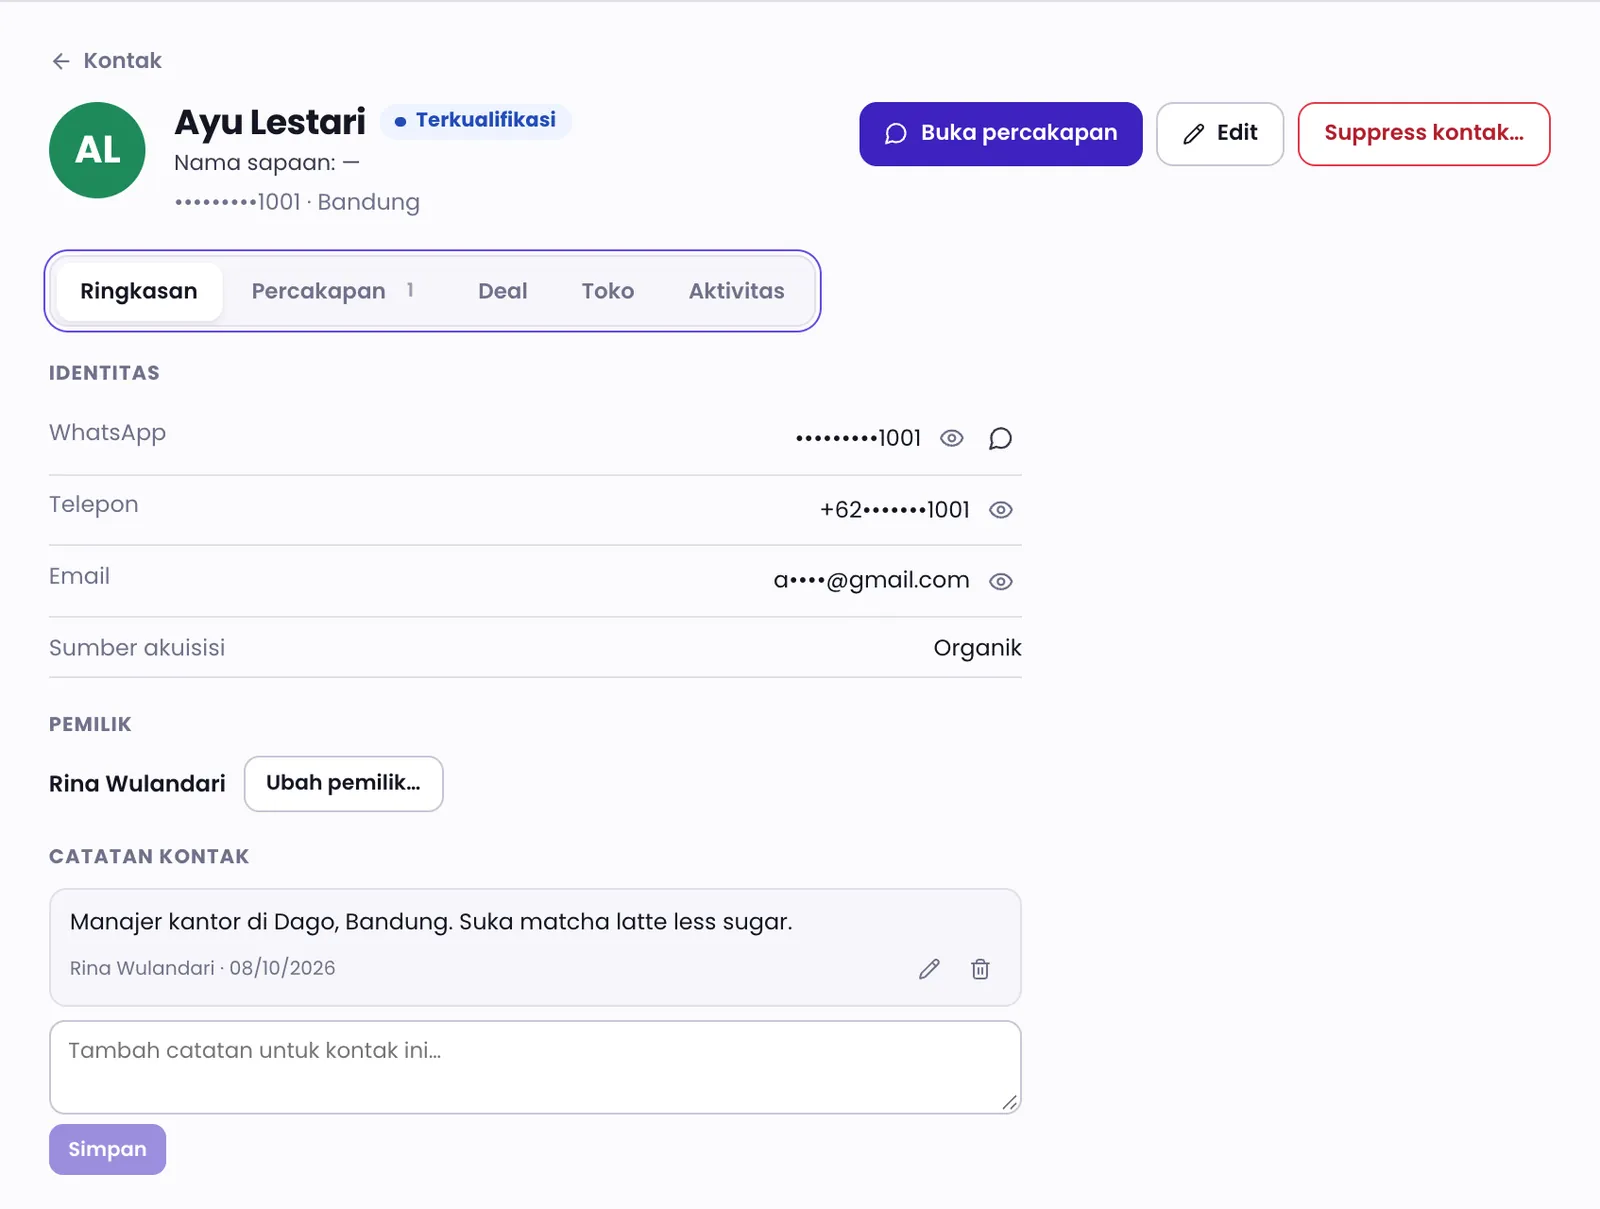The height and width of the screenshot is (1209, 1600).
Task: Switch to the Percakapan tab
Action: [x=333, y=291]
